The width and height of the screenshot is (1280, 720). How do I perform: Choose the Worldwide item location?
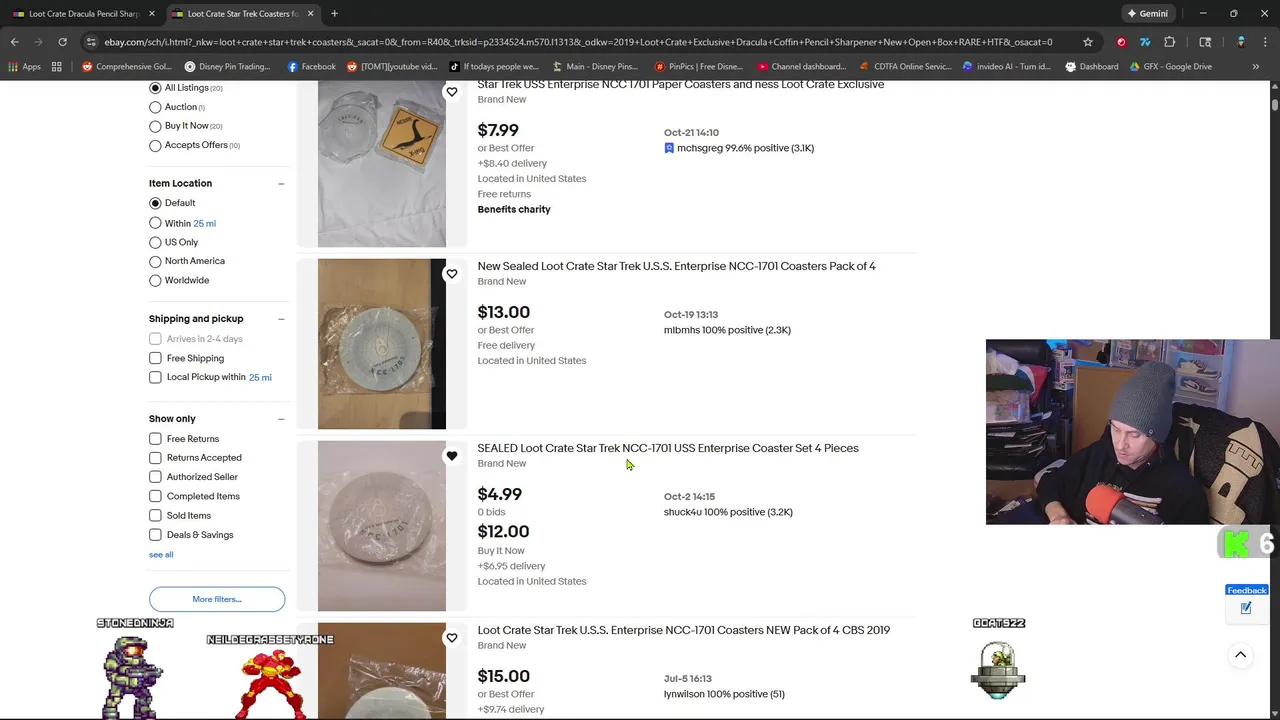point(155,281)
